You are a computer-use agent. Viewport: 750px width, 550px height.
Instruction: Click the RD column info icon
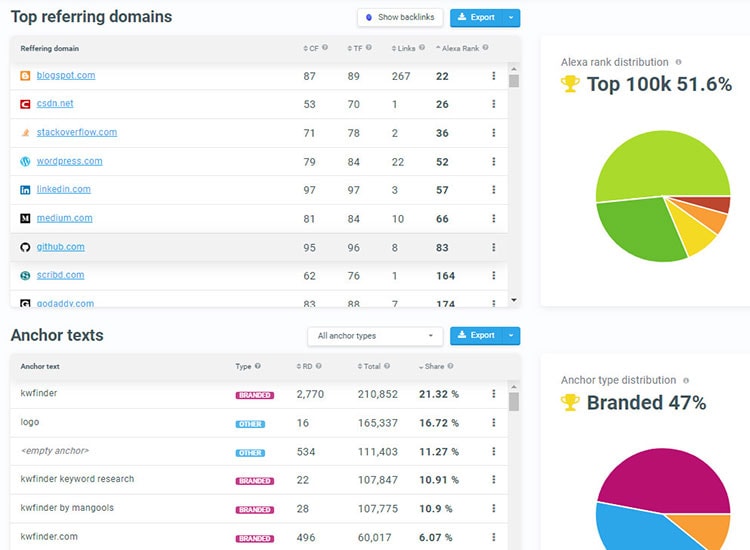click(x=319, y=366)
